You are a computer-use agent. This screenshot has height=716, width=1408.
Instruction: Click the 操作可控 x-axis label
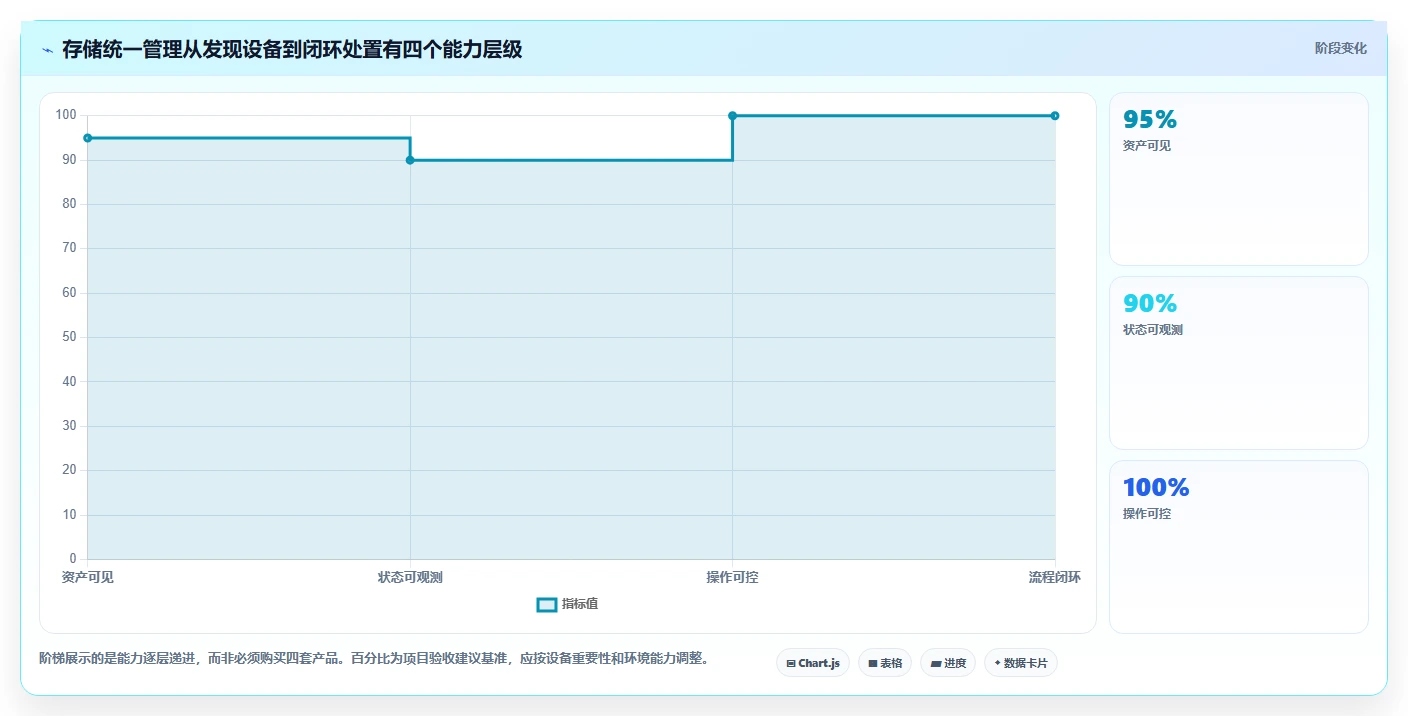(x=733, y=577)
